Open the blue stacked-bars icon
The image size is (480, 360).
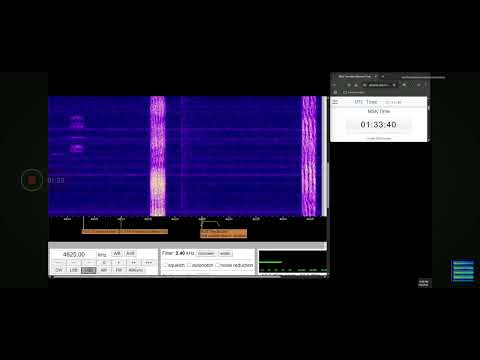click(463, 271)
